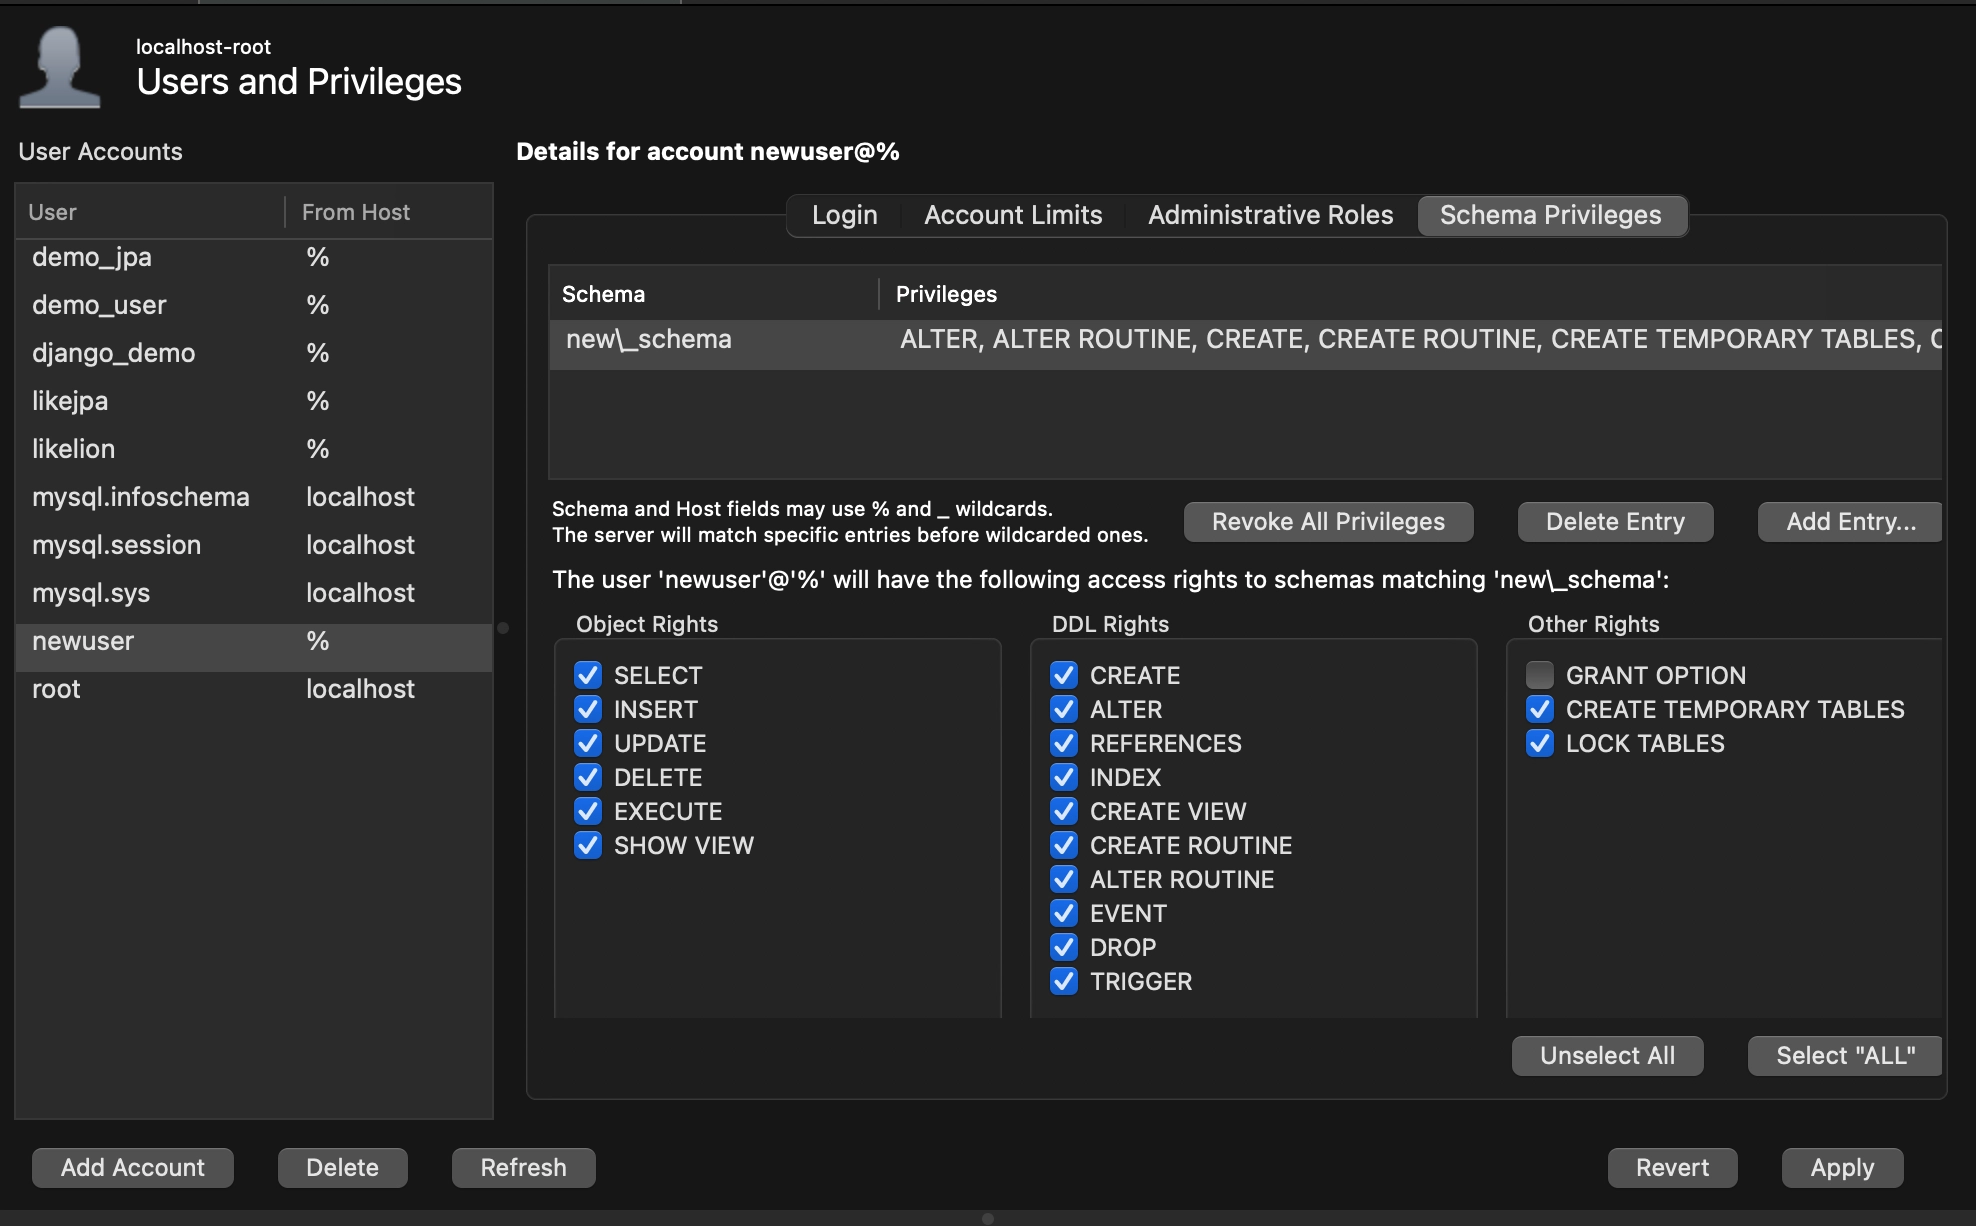Image resolution: width=1976 pixels, height=1226 pixels.
Task: Disable the TRIGGER checkbox
Action: [1064, 981]
